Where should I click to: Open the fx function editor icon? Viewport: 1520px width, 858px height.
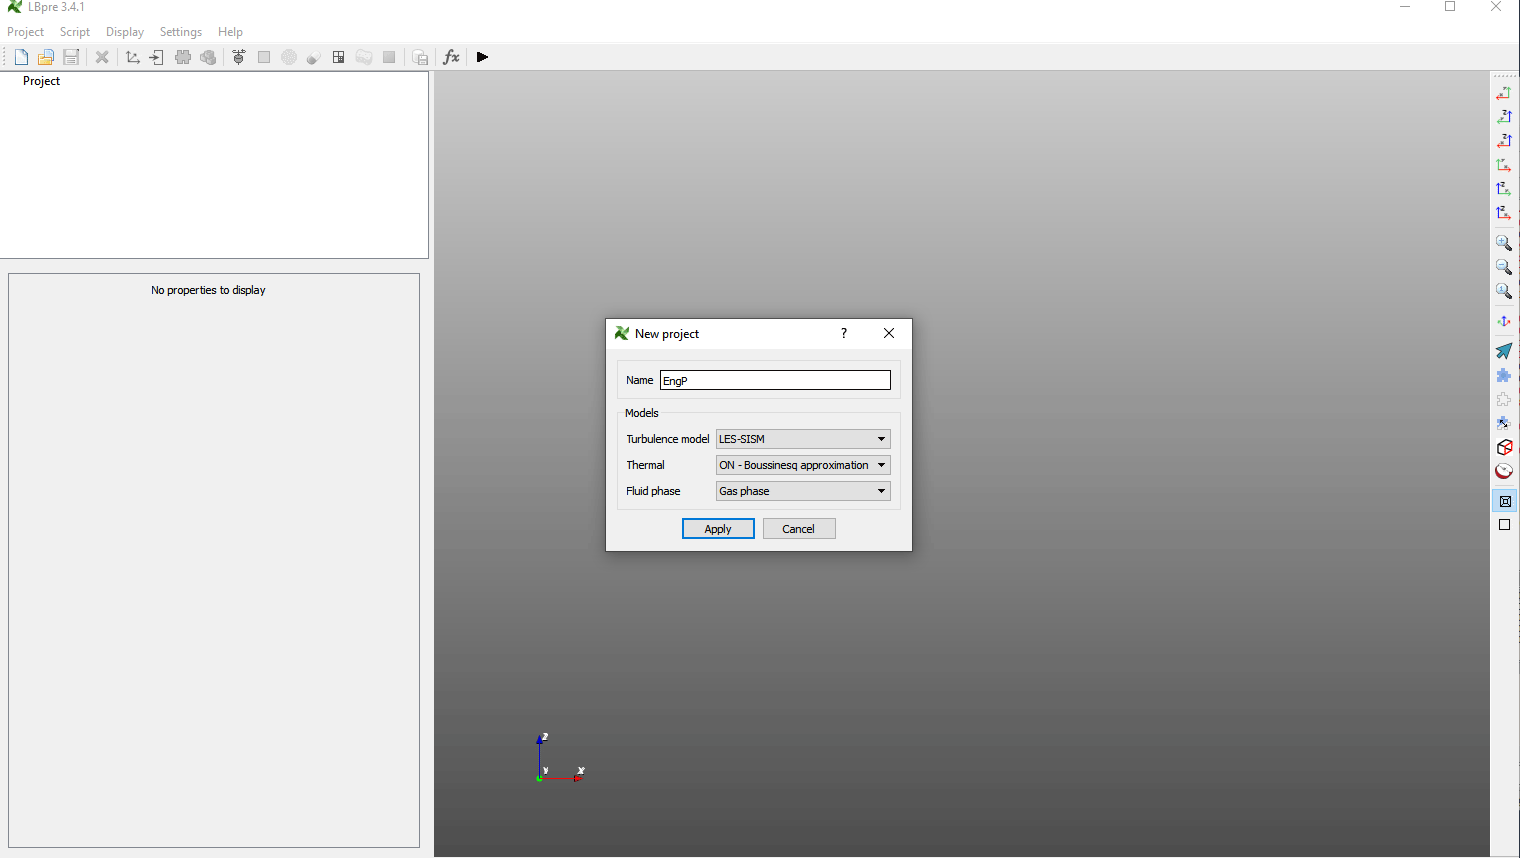[451, 57]
